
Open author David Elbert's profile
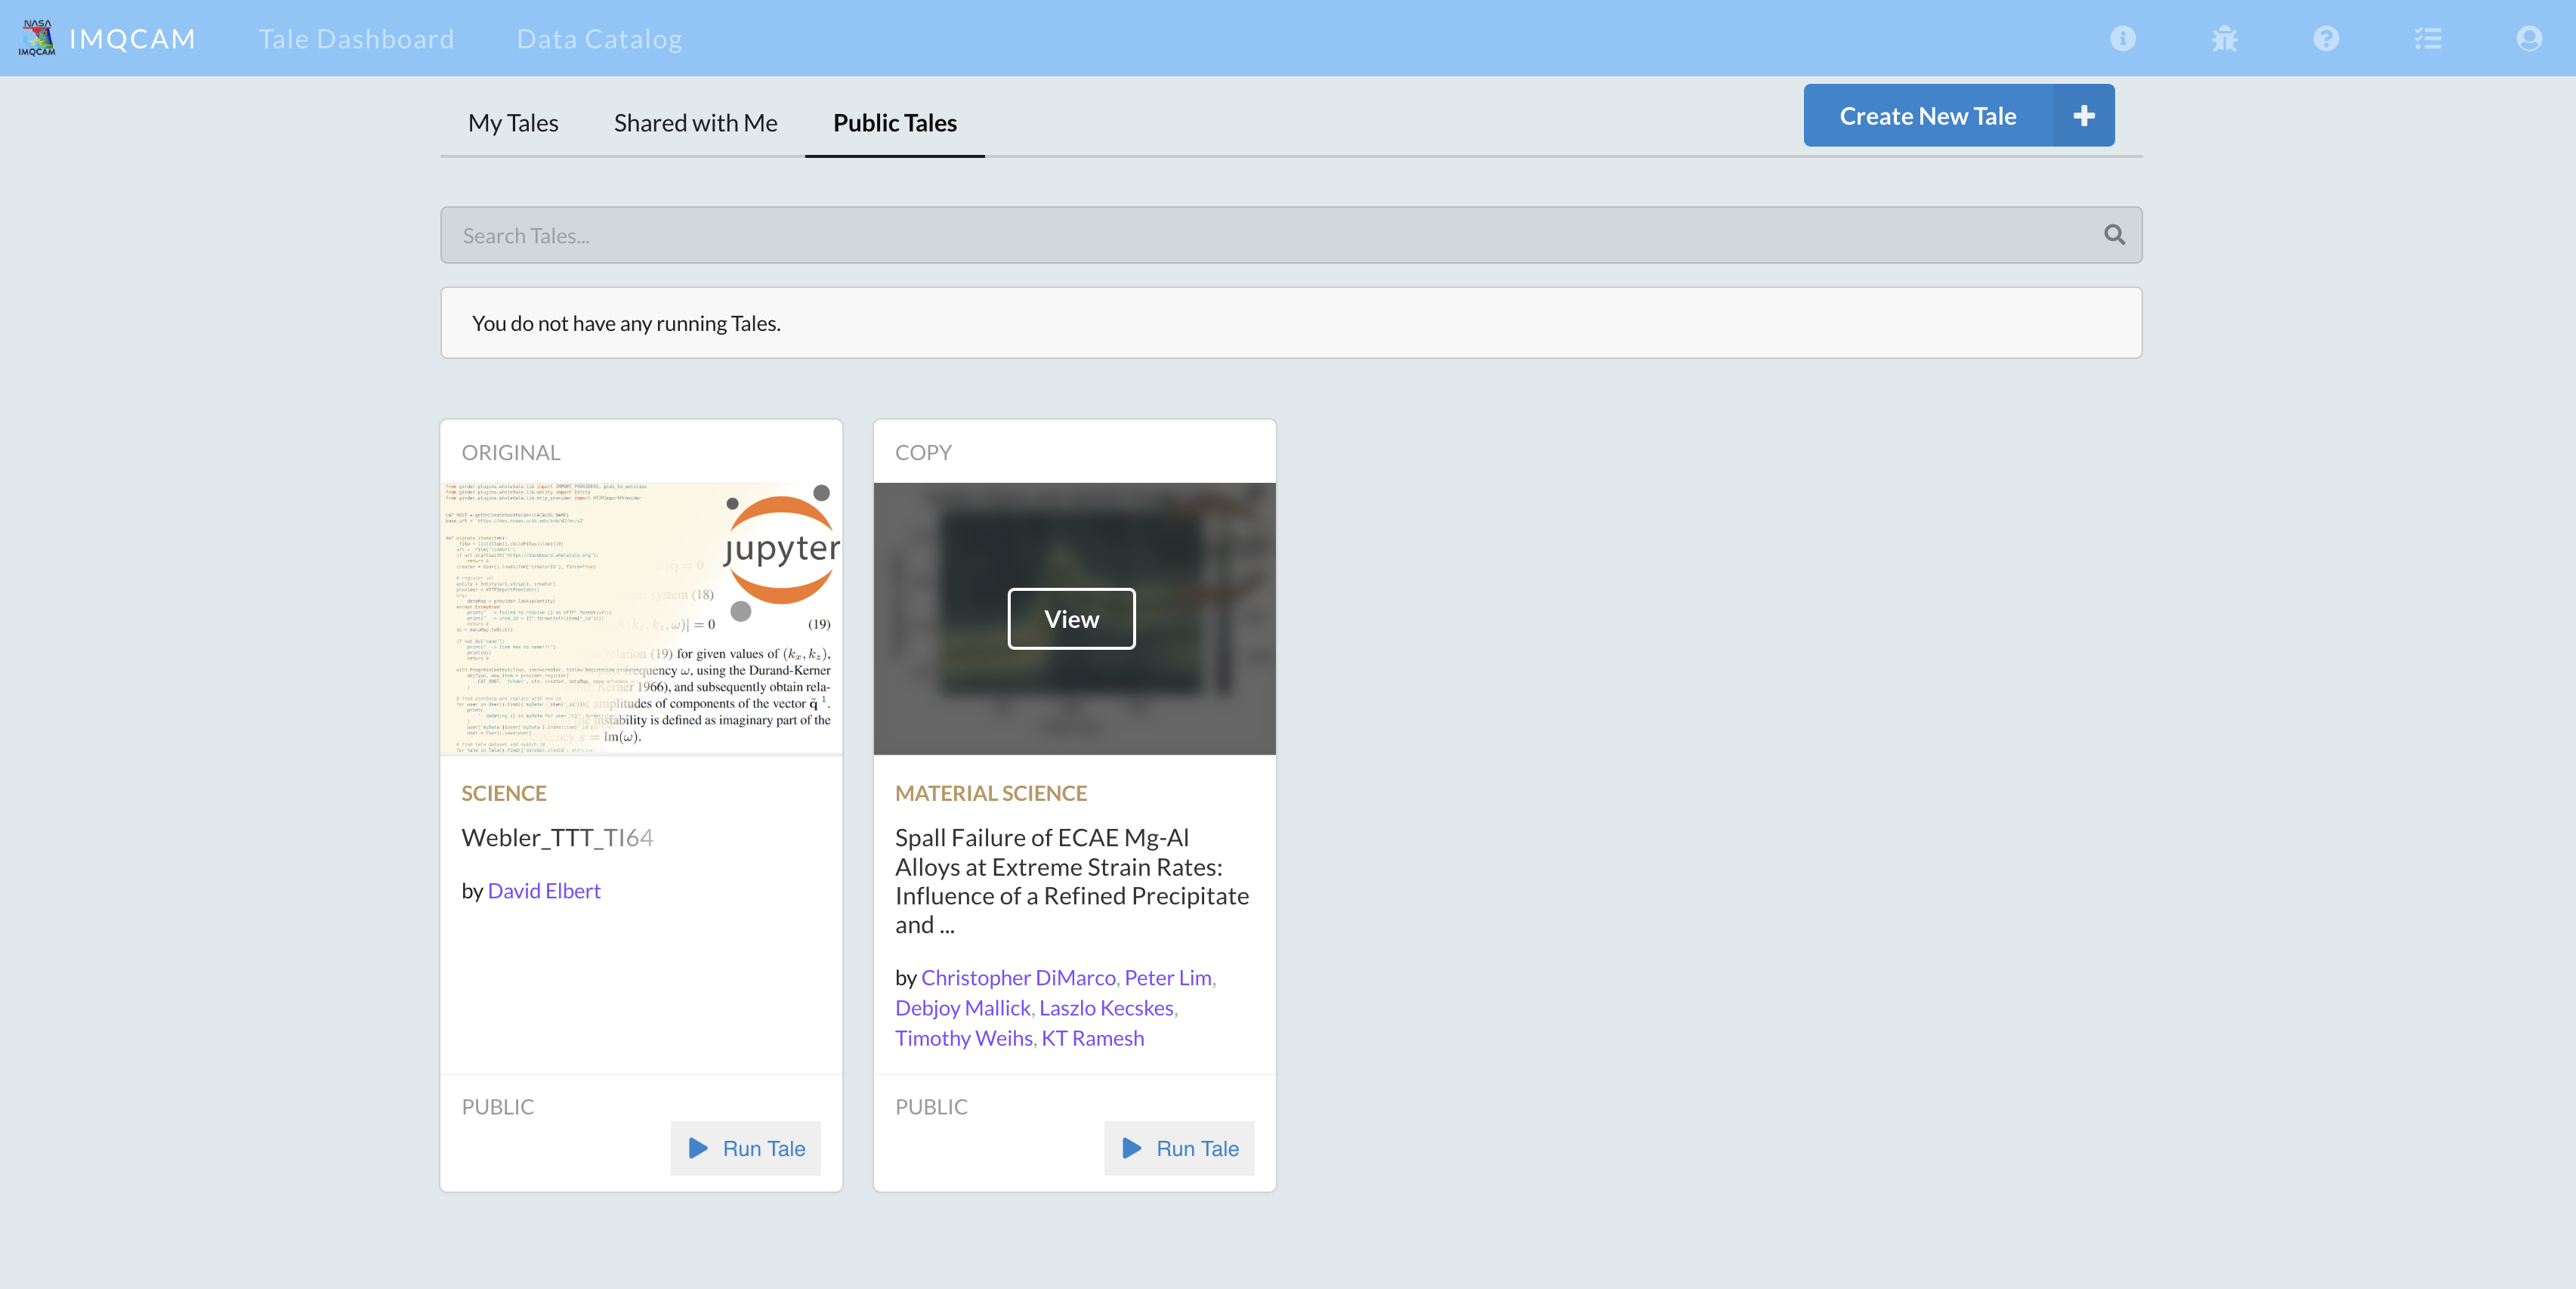(544, 890)
